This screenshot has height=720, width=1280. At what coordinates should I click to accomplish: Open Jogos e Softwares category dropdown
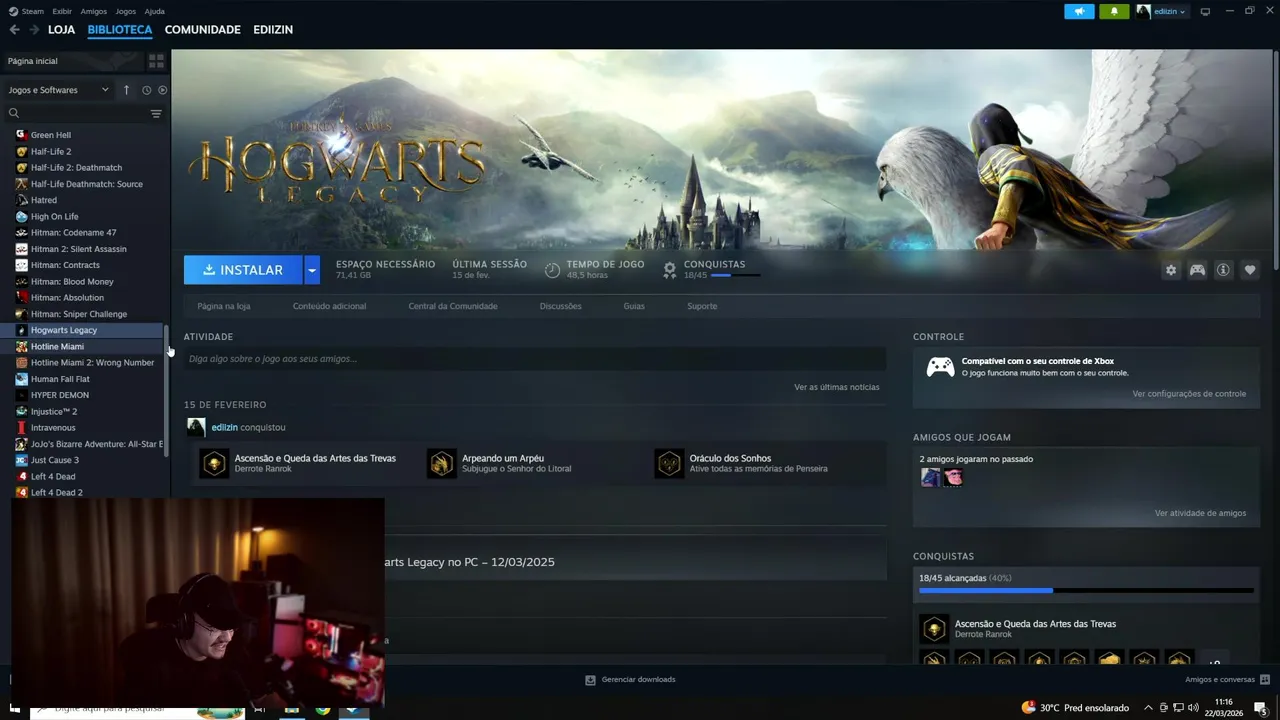coord(59,90)
